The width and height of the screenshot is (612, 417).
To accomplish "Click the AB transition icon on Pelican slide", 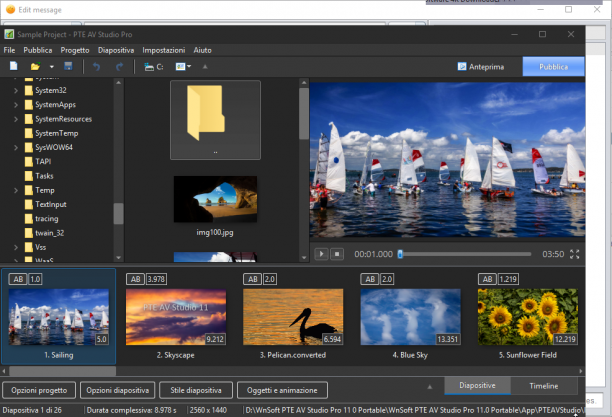I will [253, 279].
